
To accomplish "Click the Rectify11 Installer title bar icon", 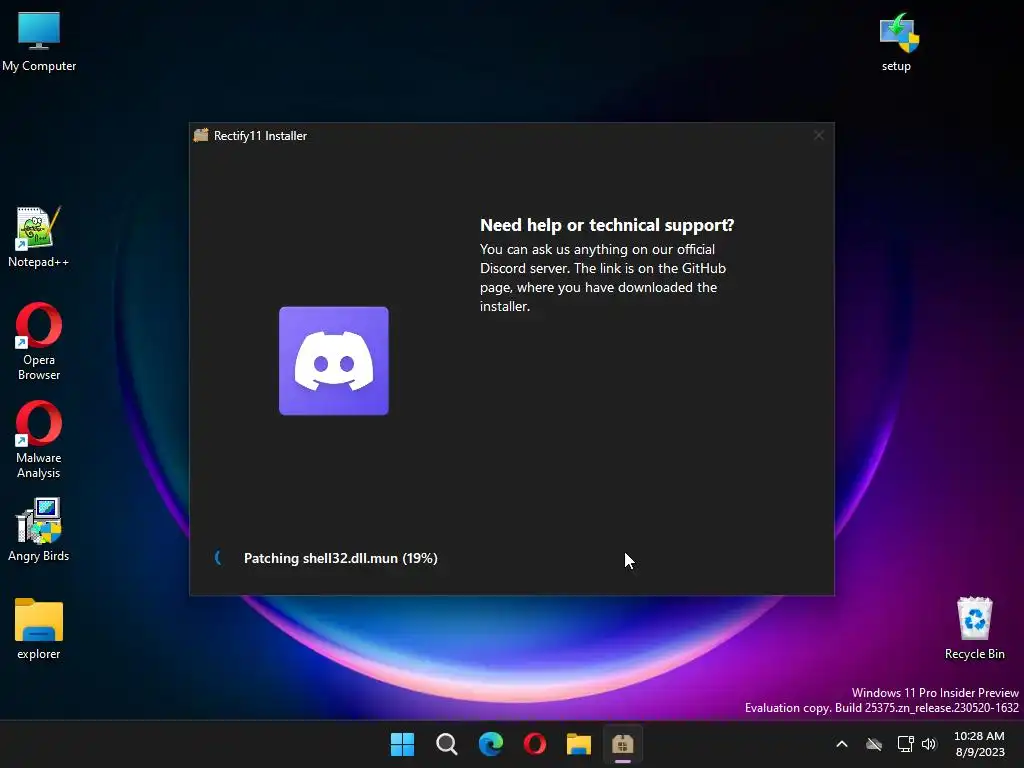I will [201, 135].
